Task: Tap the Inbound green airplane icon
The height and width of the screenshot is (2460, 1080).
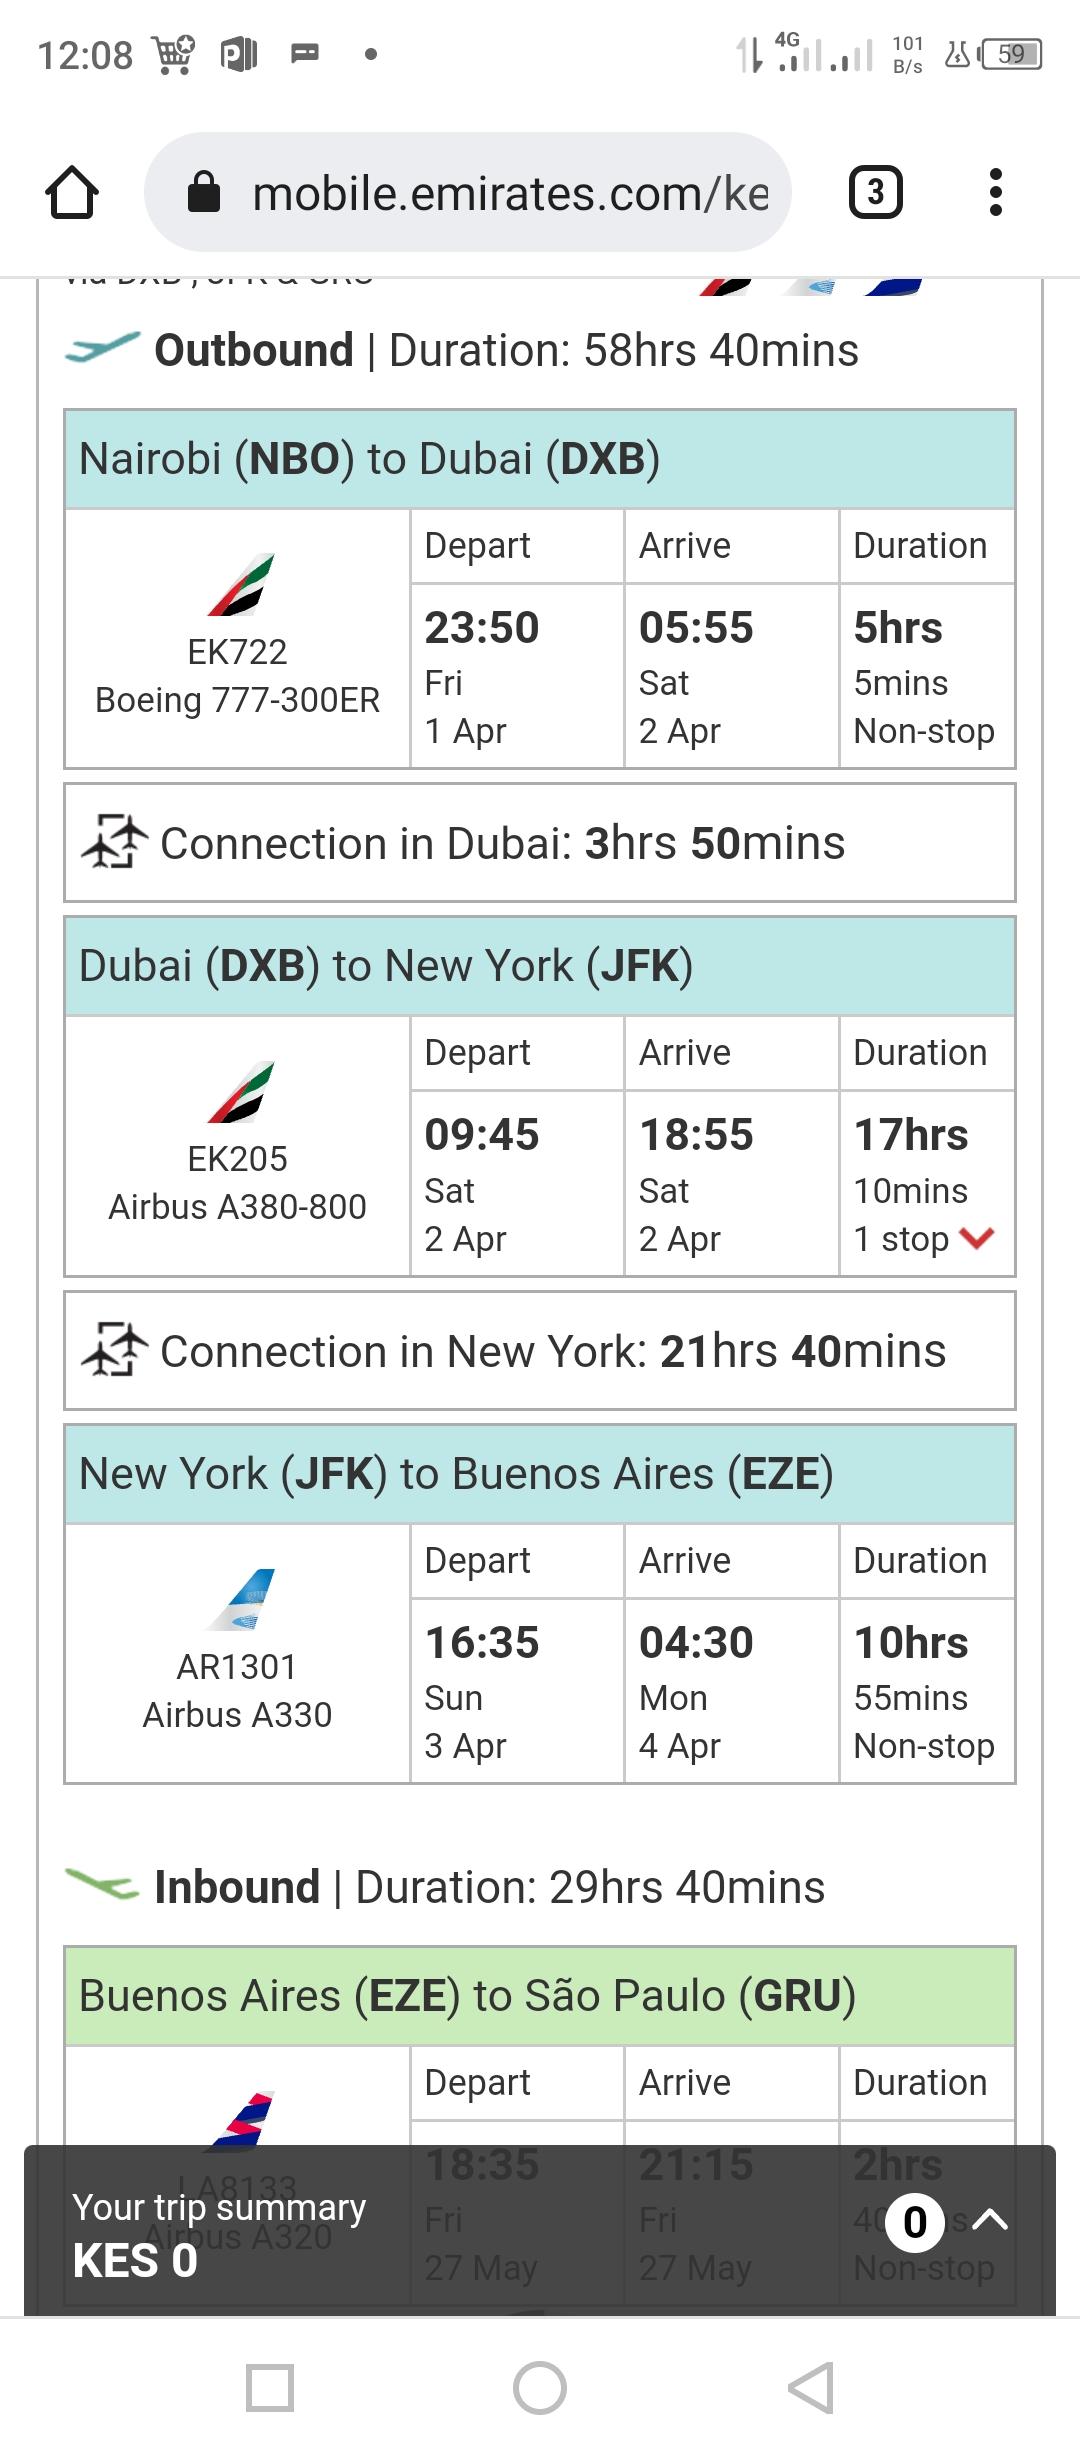Action: click(102, 1885)
